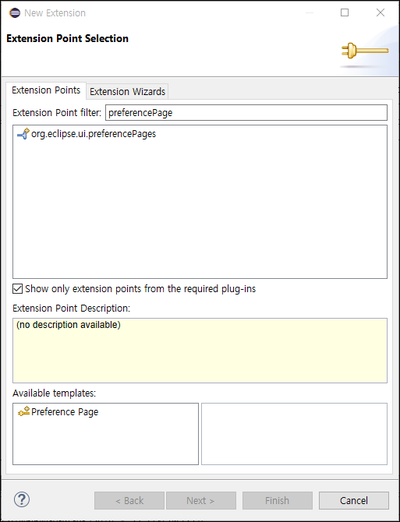Click the Extension Point Description text area

coord(200,350)
